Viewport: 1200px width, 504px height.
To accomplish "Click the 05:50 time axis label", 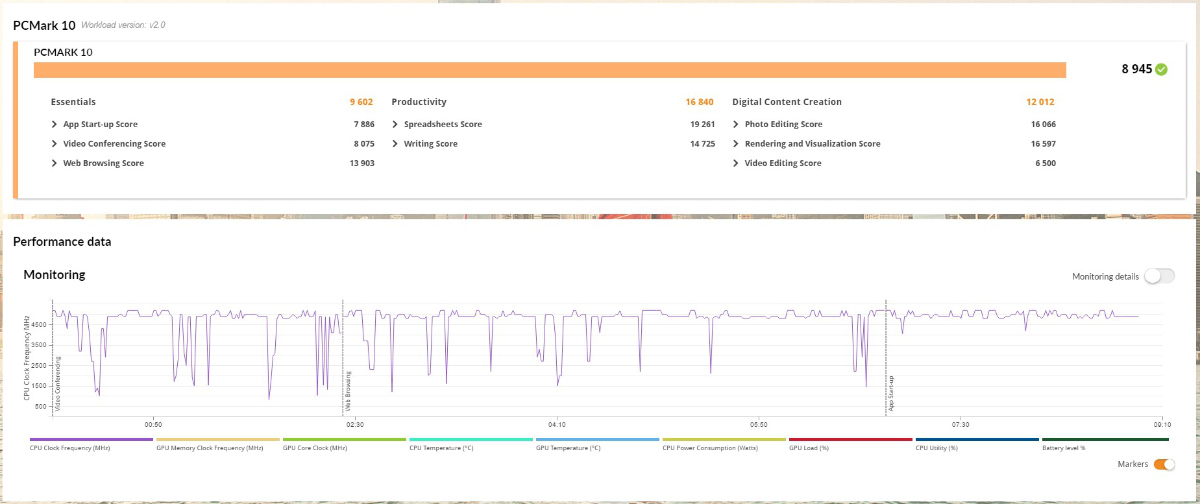I will (758, 423).
